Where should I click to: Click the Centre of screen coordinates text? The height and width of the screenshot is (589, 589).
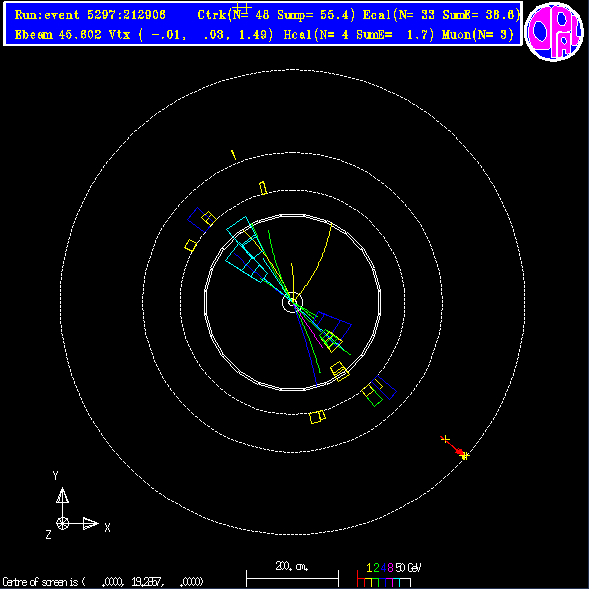coord(103,582)
